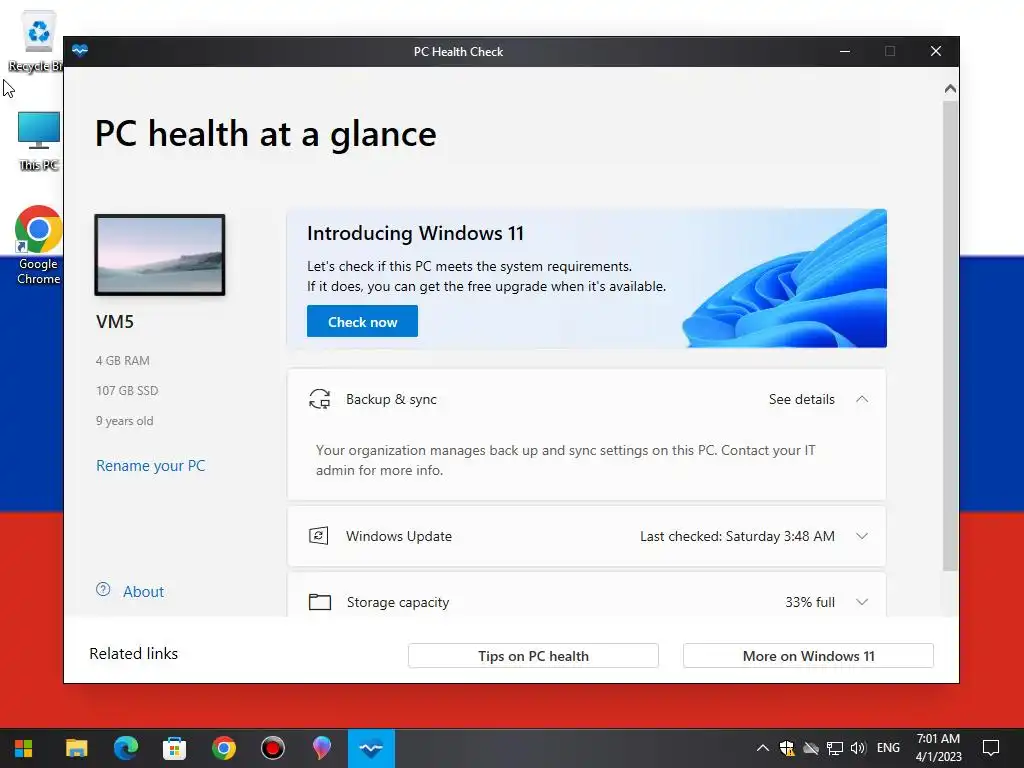Click the PC thumbnail image above VM5
1024x768 pixels.
pyautogui.click(x=160, y=255)
